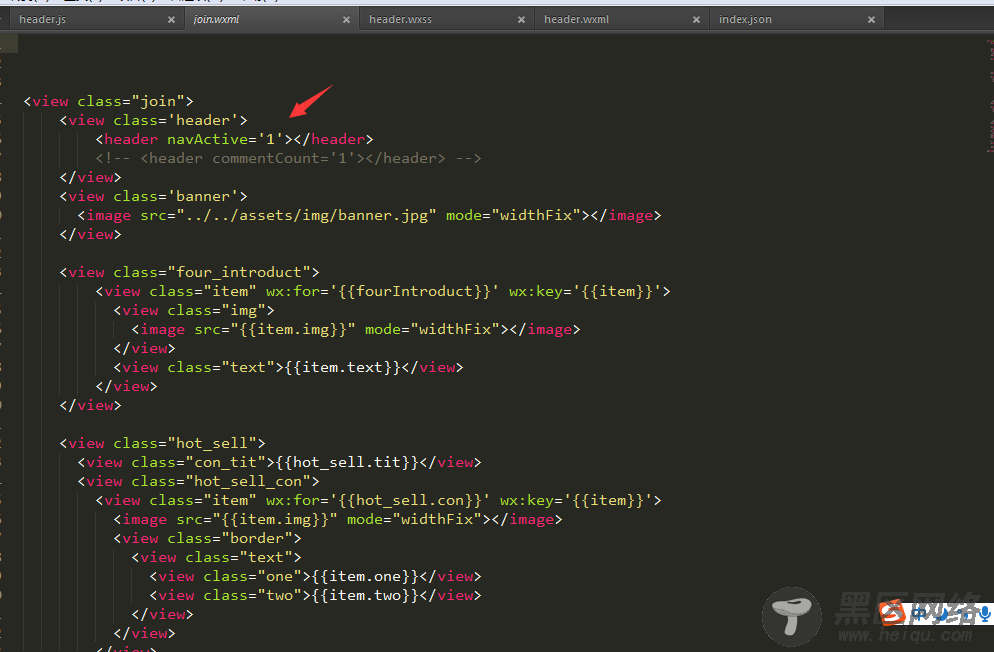994x652 pixels.
Task: Click the class='banner' view line
Action: (x=153, y=196)
